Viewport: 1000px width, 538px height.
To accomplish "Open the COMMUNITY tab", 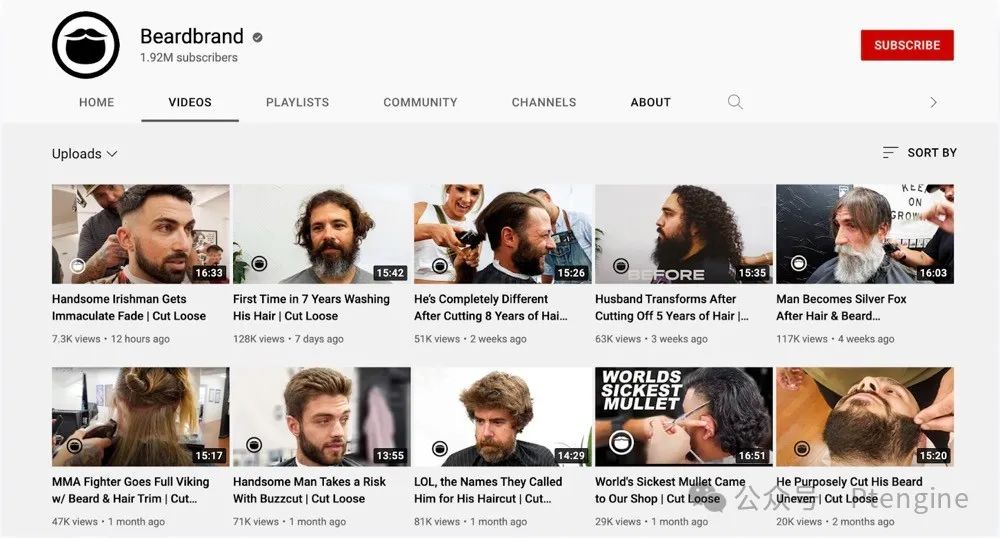I will (420, 102).
